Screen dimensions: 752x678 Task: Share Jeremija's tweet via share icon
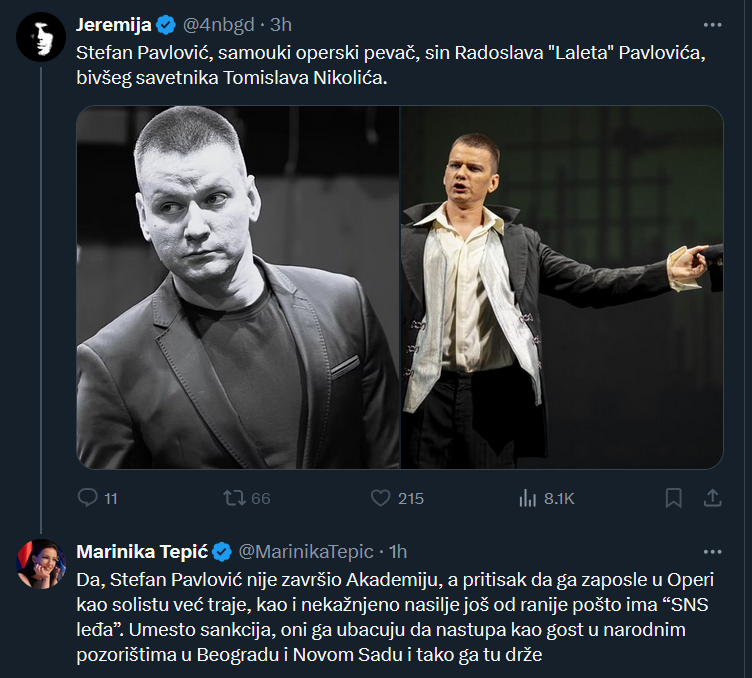pos(713,498)
